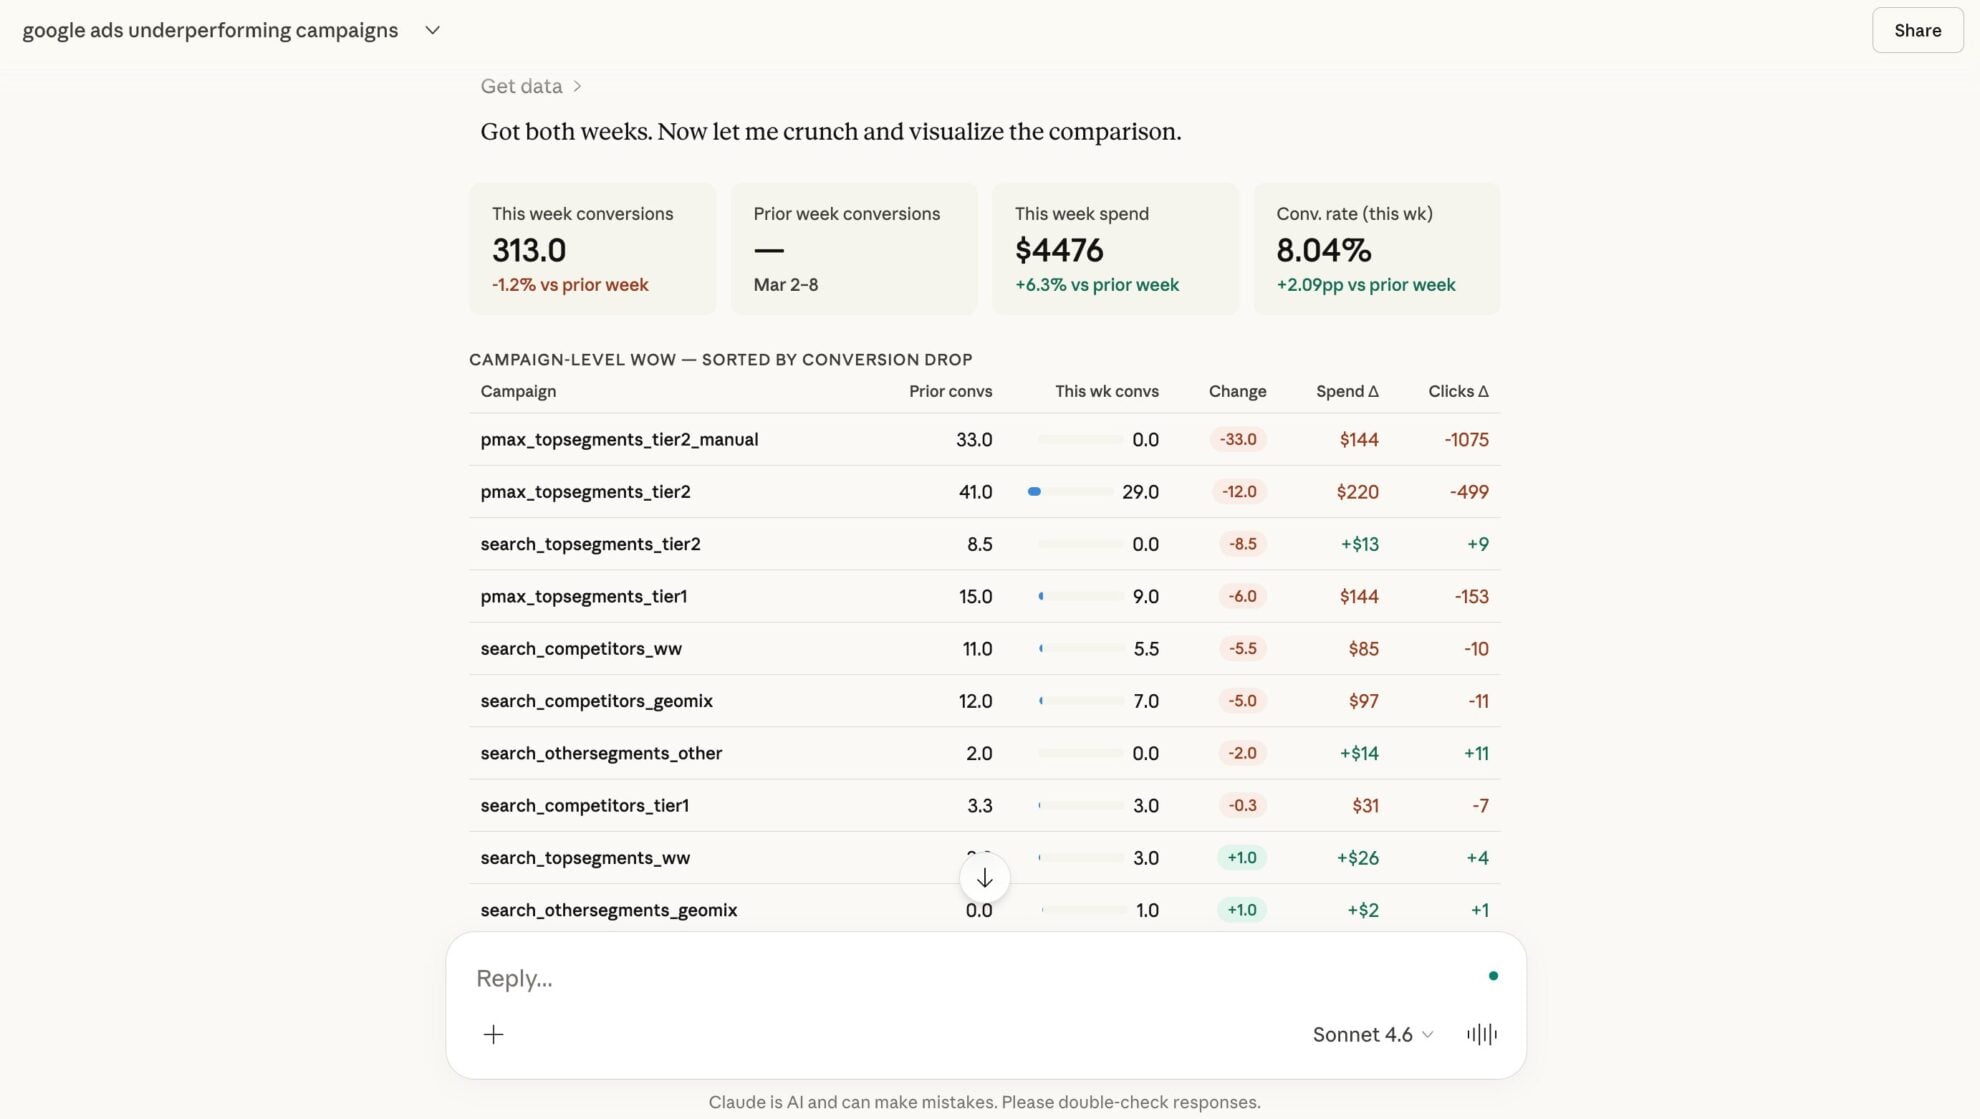The width and height of the screenshot is (1980, 1119).
Task: Click the green status dot in reply box
Action: pyautogui.click(x=1494, y=974)
